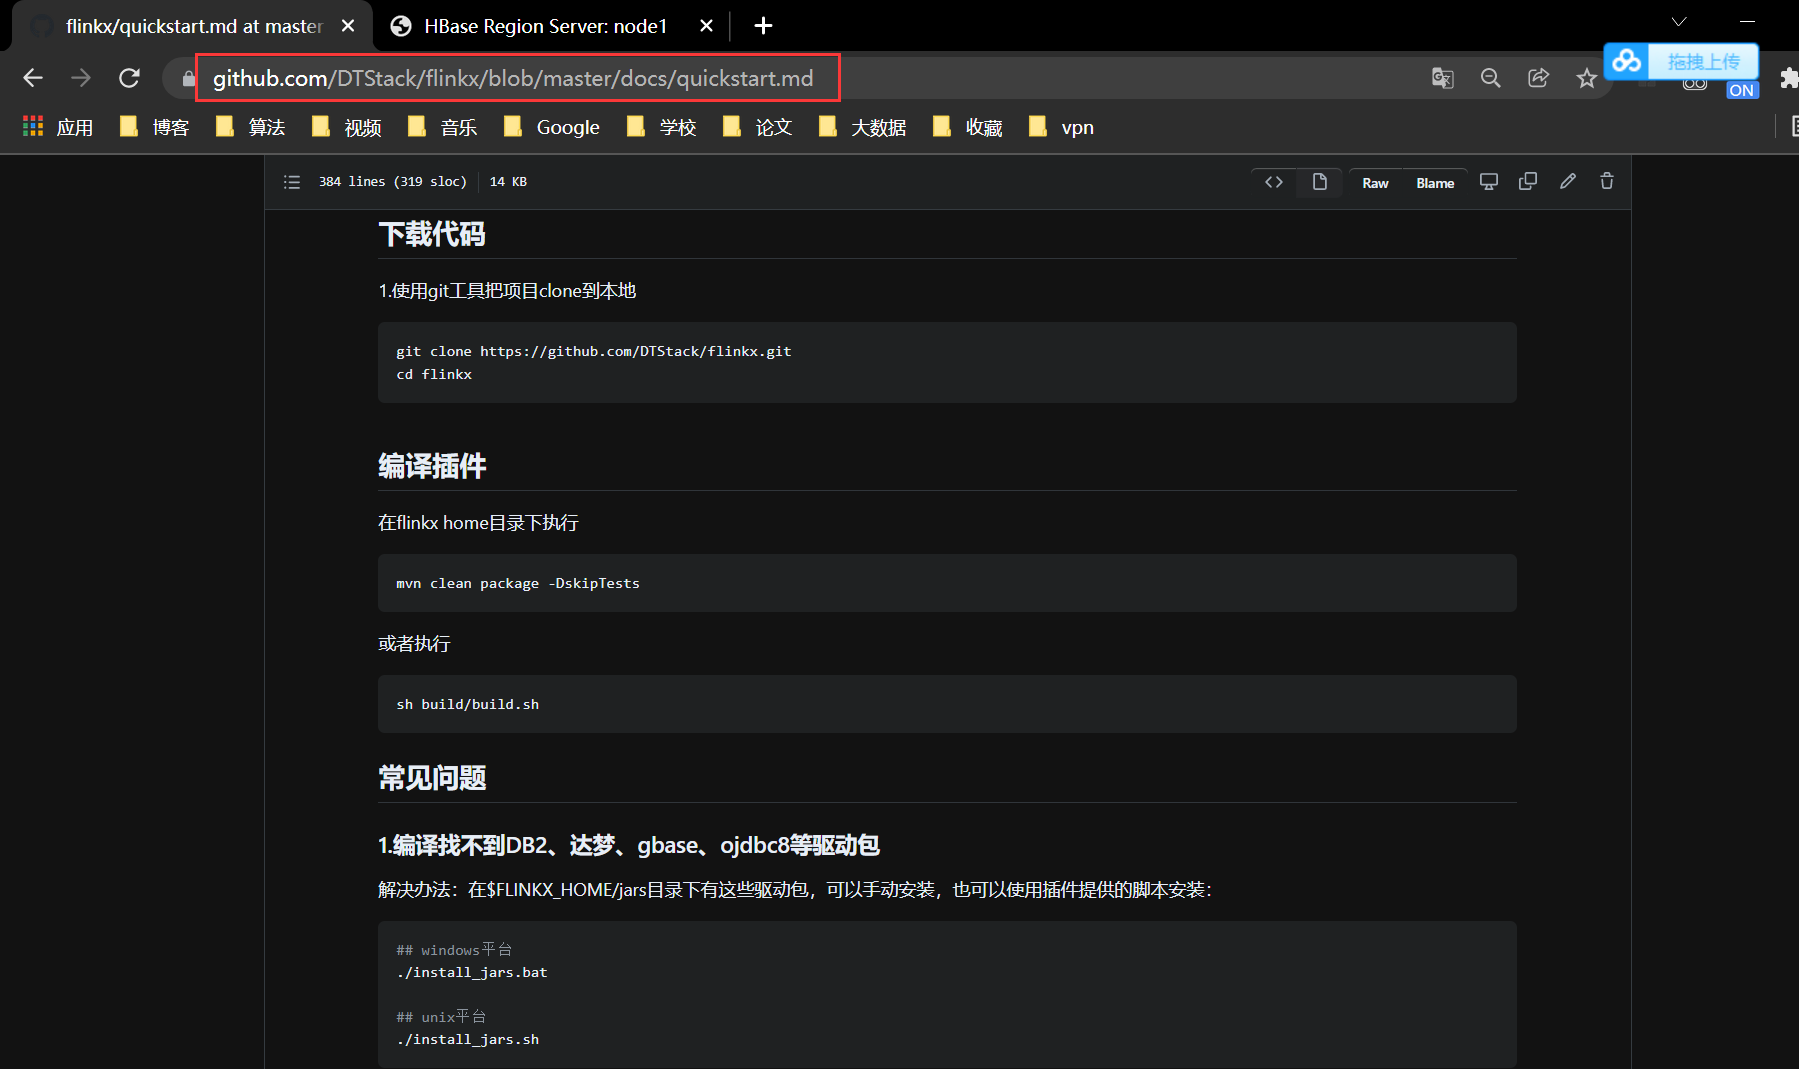Open a new browser tab

pos(763,26)
